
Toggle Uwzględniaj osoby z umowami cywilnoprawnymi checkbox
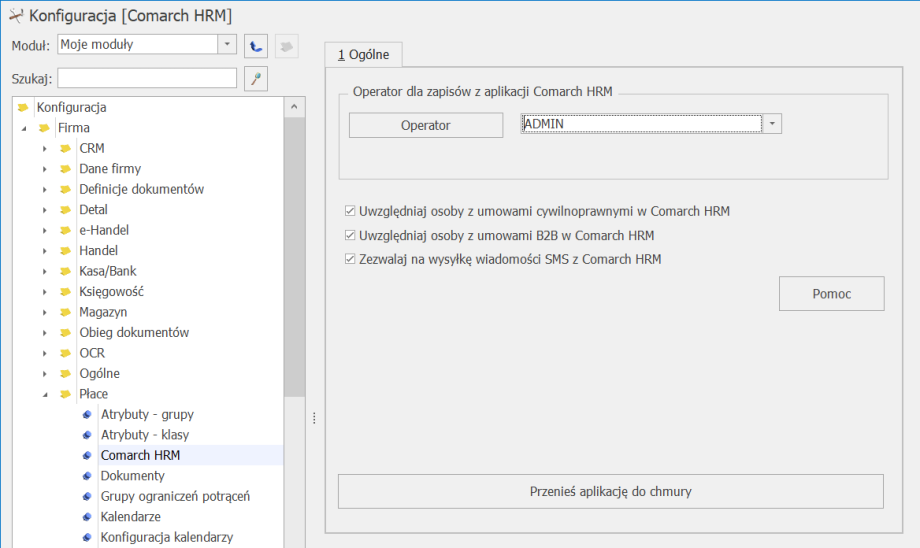point(350,212)
